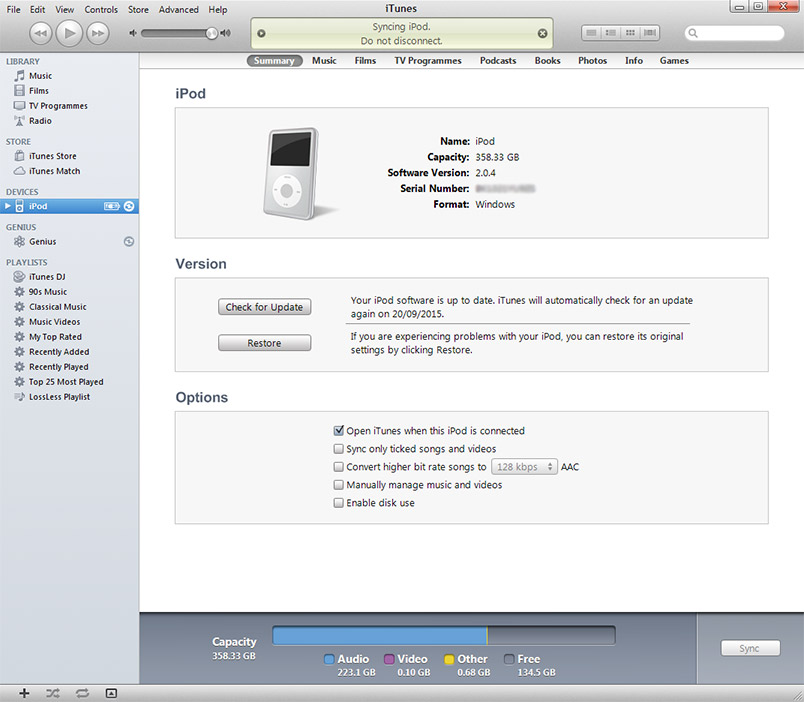
Task: Tick Manually manage music and videos
Action: (x=338, y=485)
